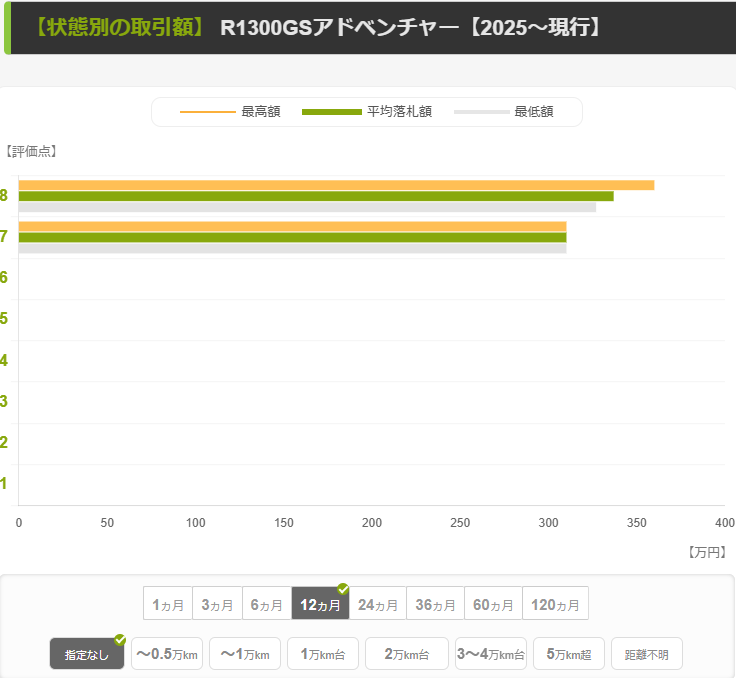Click the orange 最高額 bar for score 7
The image size is (736, 678).
292,226
